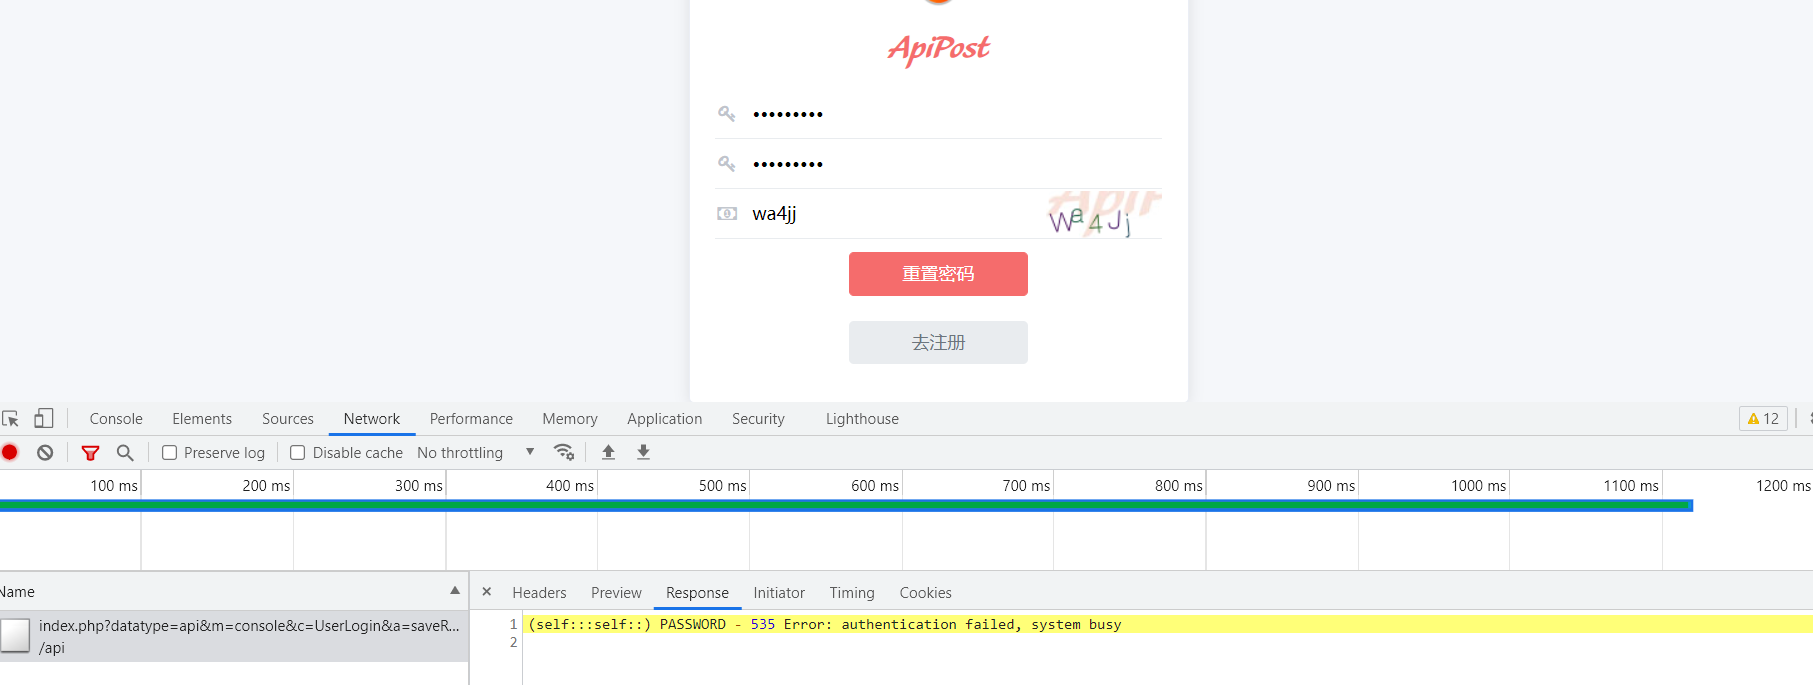Close the request details panel
This screenshot has height=685, width=1813.
487,592
